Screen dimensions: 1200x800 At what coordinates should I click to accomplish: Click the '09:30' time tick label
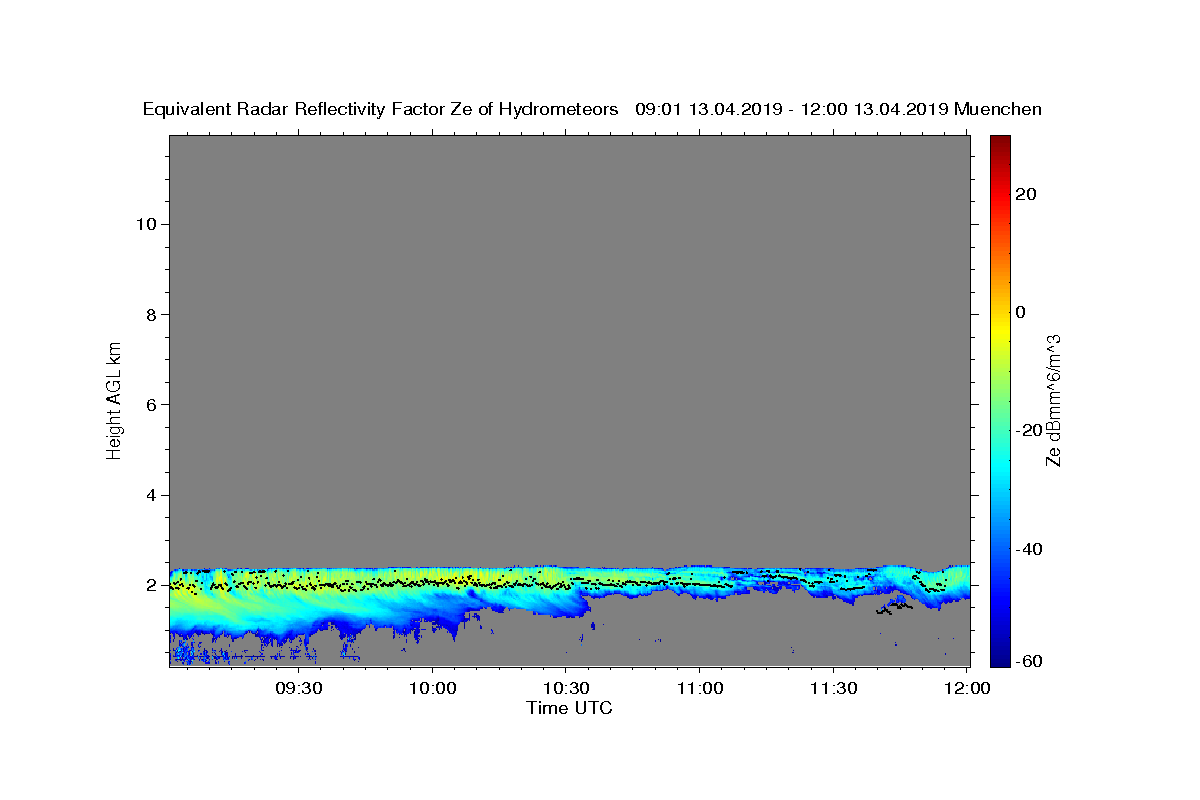coord(299,688)
